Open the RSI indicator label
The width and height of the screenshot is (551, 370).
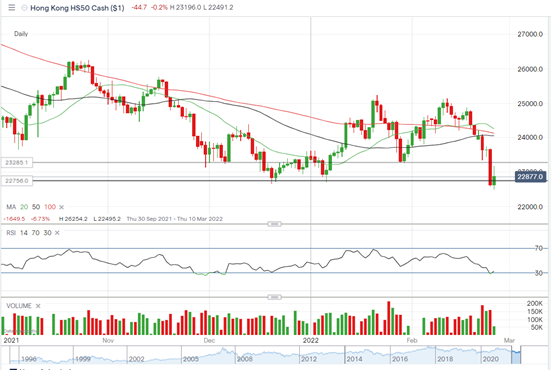(x=11, y=233)
